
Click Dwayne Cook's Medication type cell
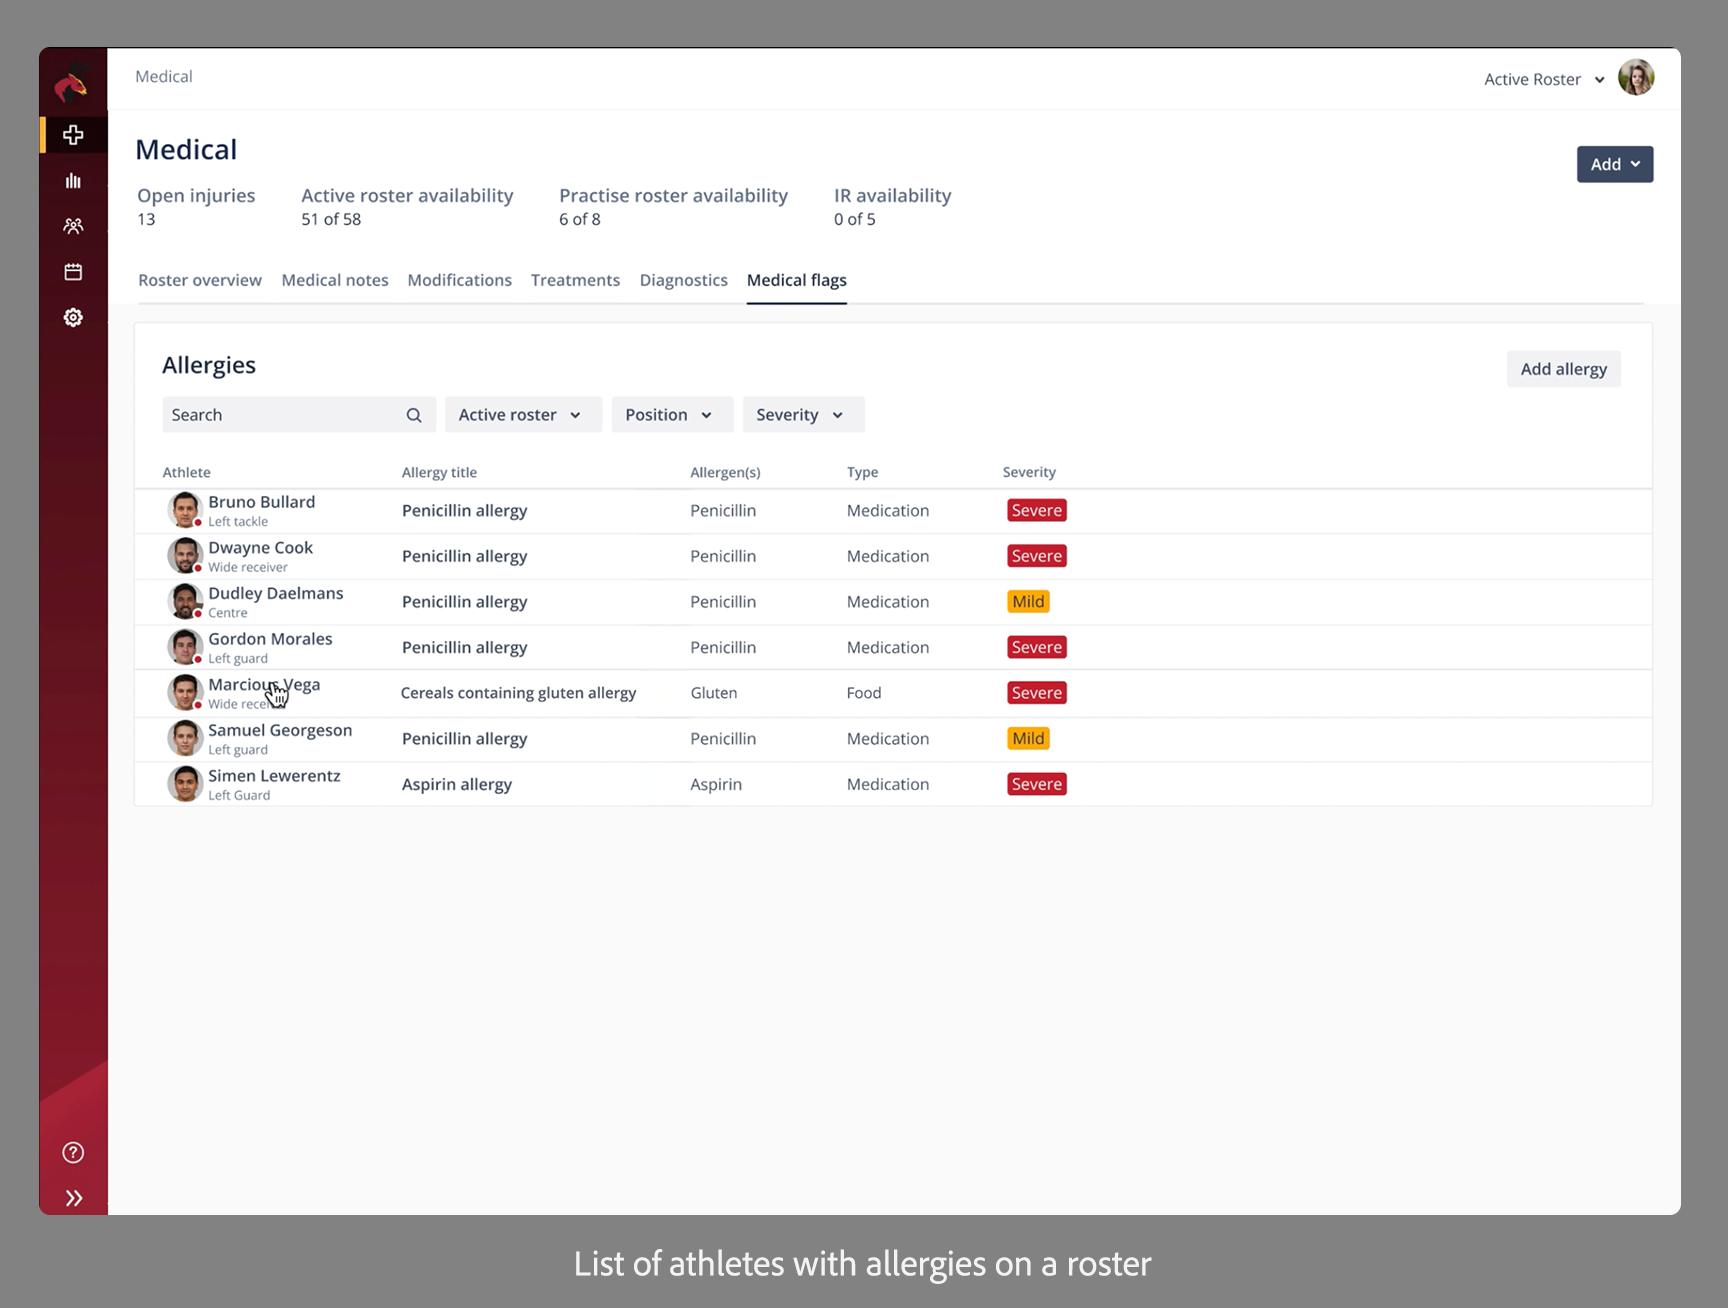pyautogui.click(x=888, y=556)
